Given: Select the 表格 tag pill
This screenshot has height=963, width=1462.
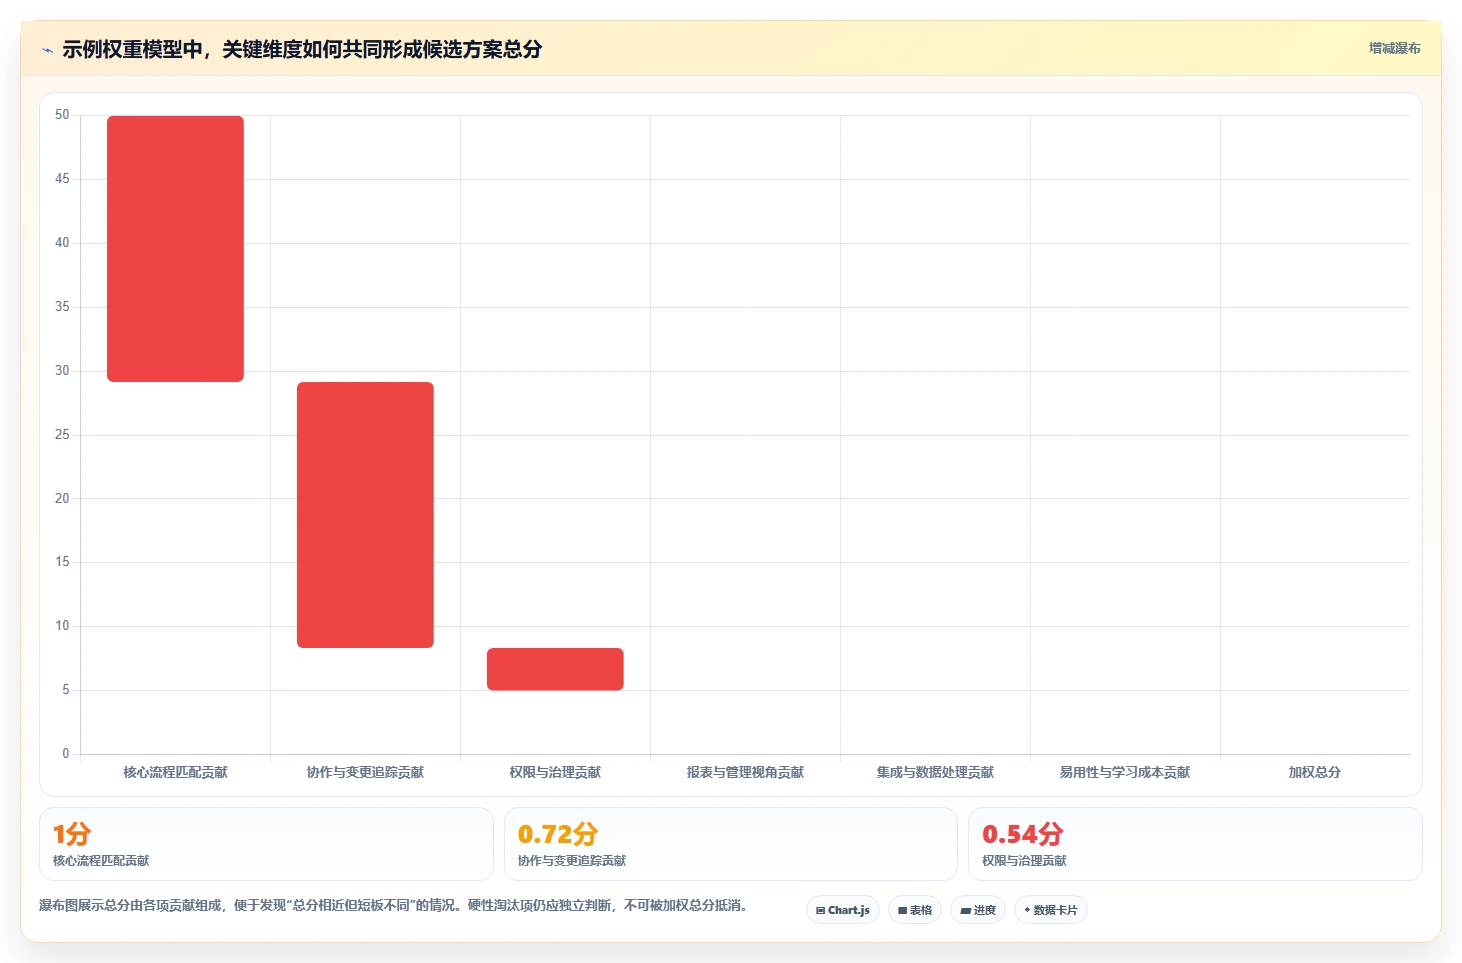Looking at the screenshot, I should tap(915, 910).
